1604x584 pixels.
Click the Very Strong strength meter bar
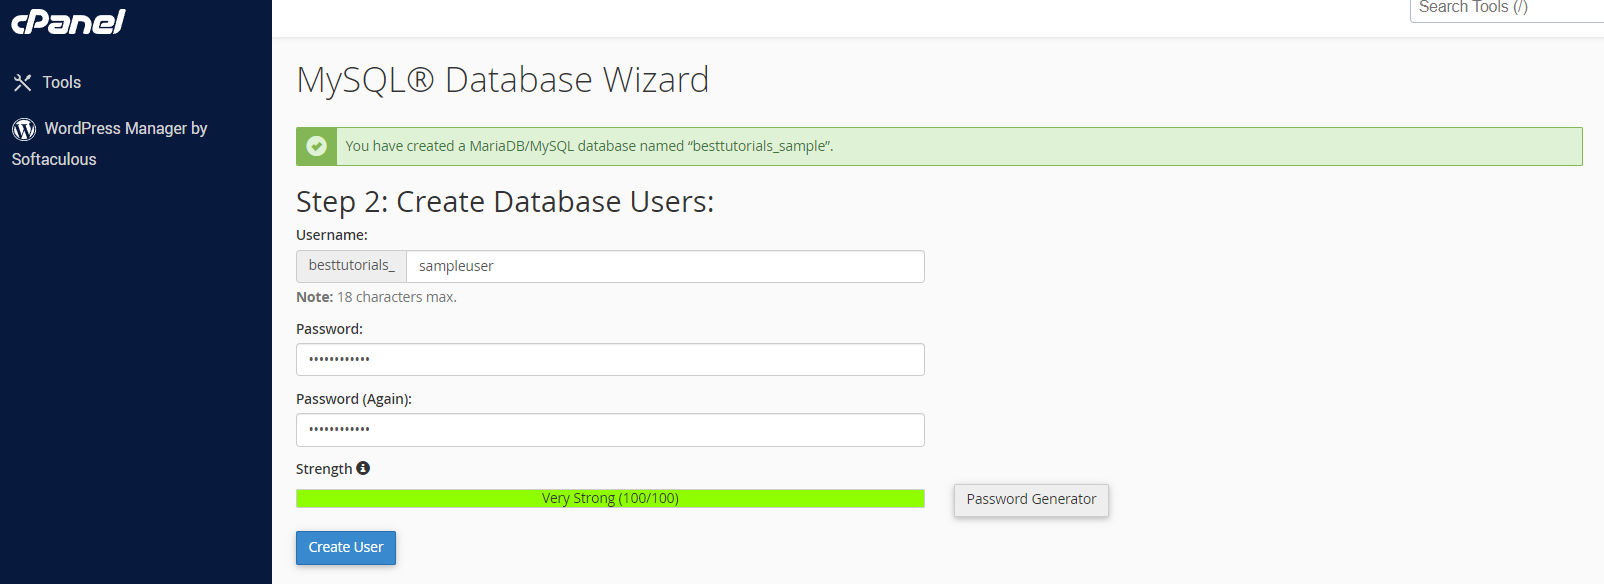click(610, 498)
